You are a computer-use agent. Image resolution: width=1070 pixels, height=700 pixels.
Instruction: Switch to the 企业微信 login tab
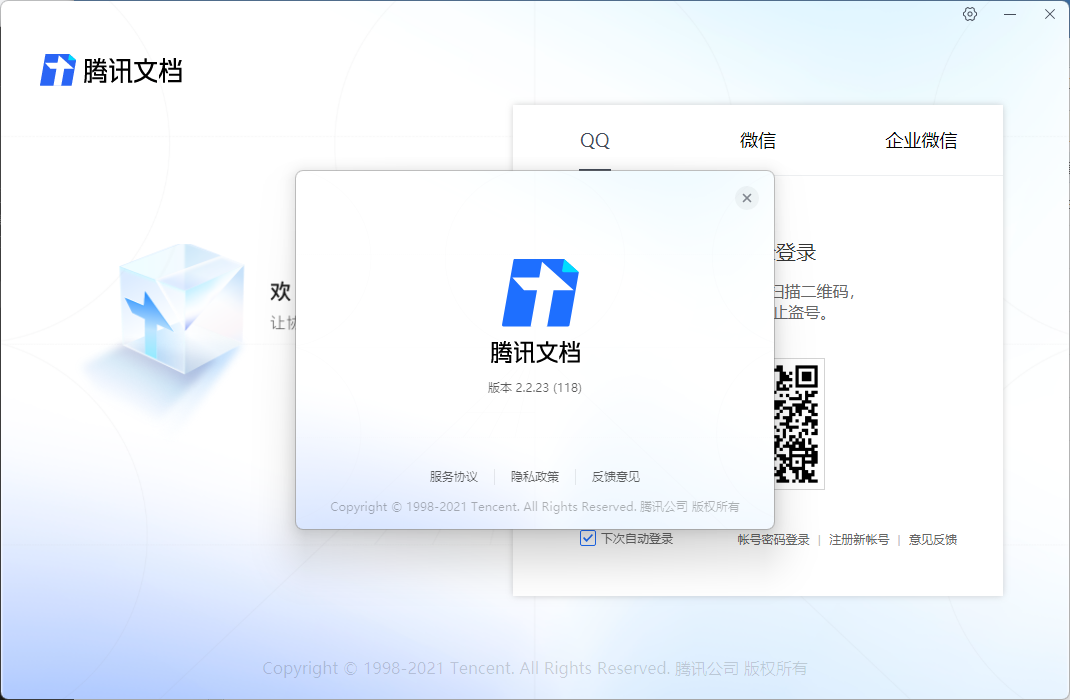click(921, 141)
